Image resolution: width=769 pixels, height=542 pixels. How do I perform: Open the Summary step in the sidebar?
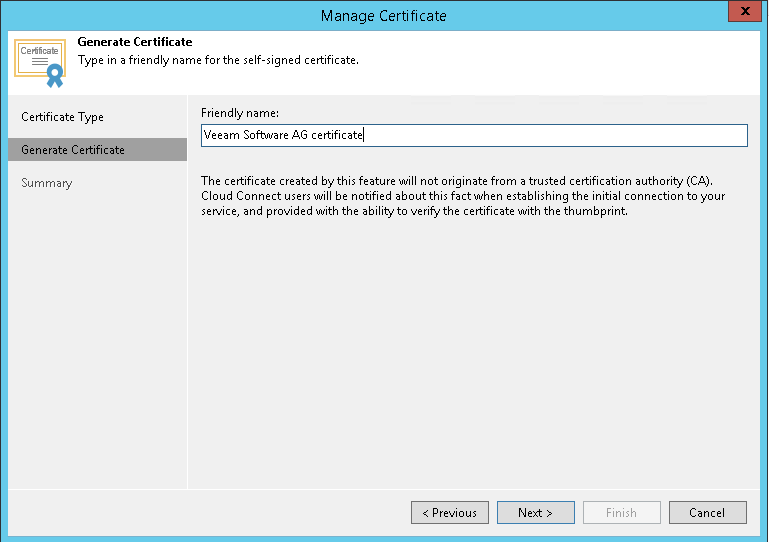coord(47,183)
